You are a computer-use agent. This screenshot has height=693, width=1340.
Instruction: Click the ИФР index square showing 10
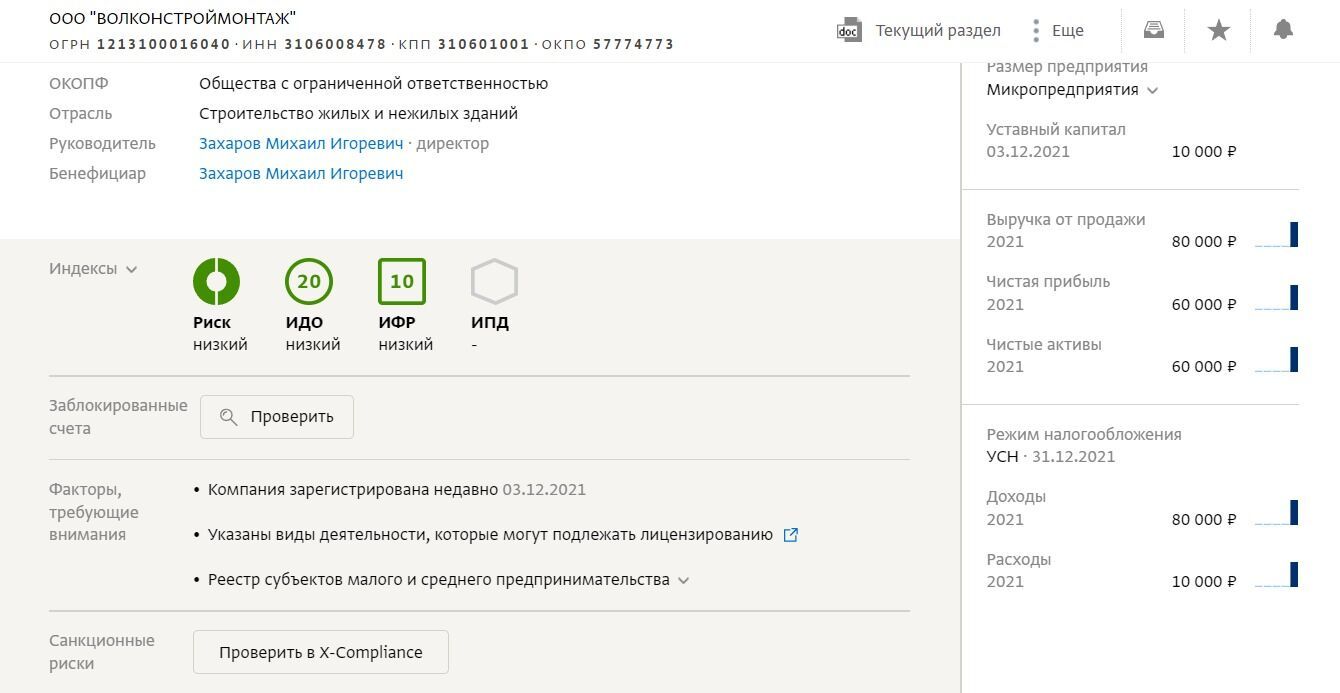point(402,282)
